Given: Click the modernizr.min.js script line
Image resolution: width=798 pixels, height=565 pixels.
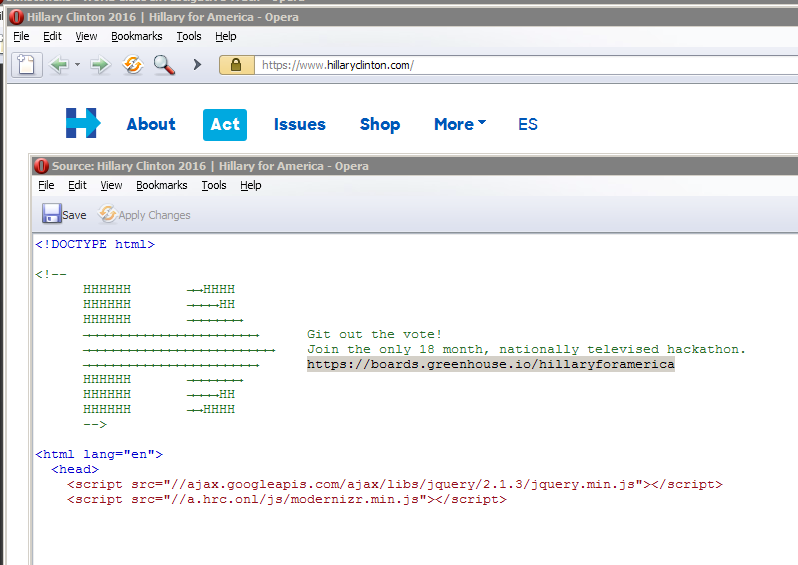Looking at the screenshot, I should (287, 499).
